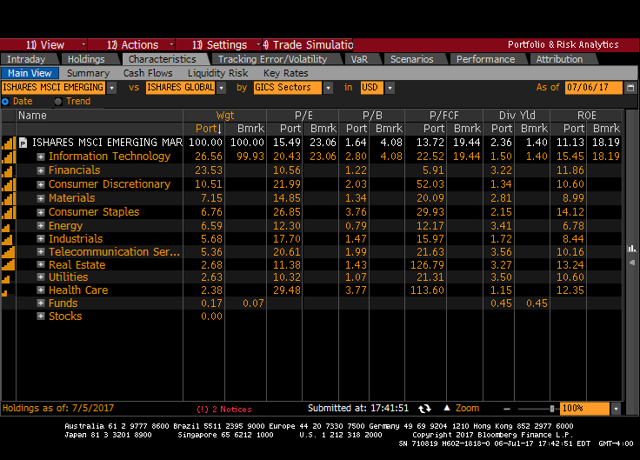Open the benchmark dropdown arrow beside ISHARES GLOBAL

[221, 88]
